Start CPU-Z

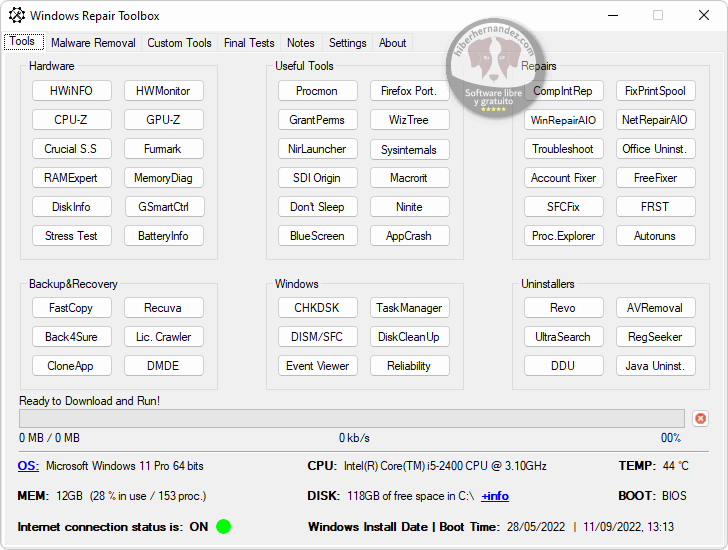(x=72, y=120)
